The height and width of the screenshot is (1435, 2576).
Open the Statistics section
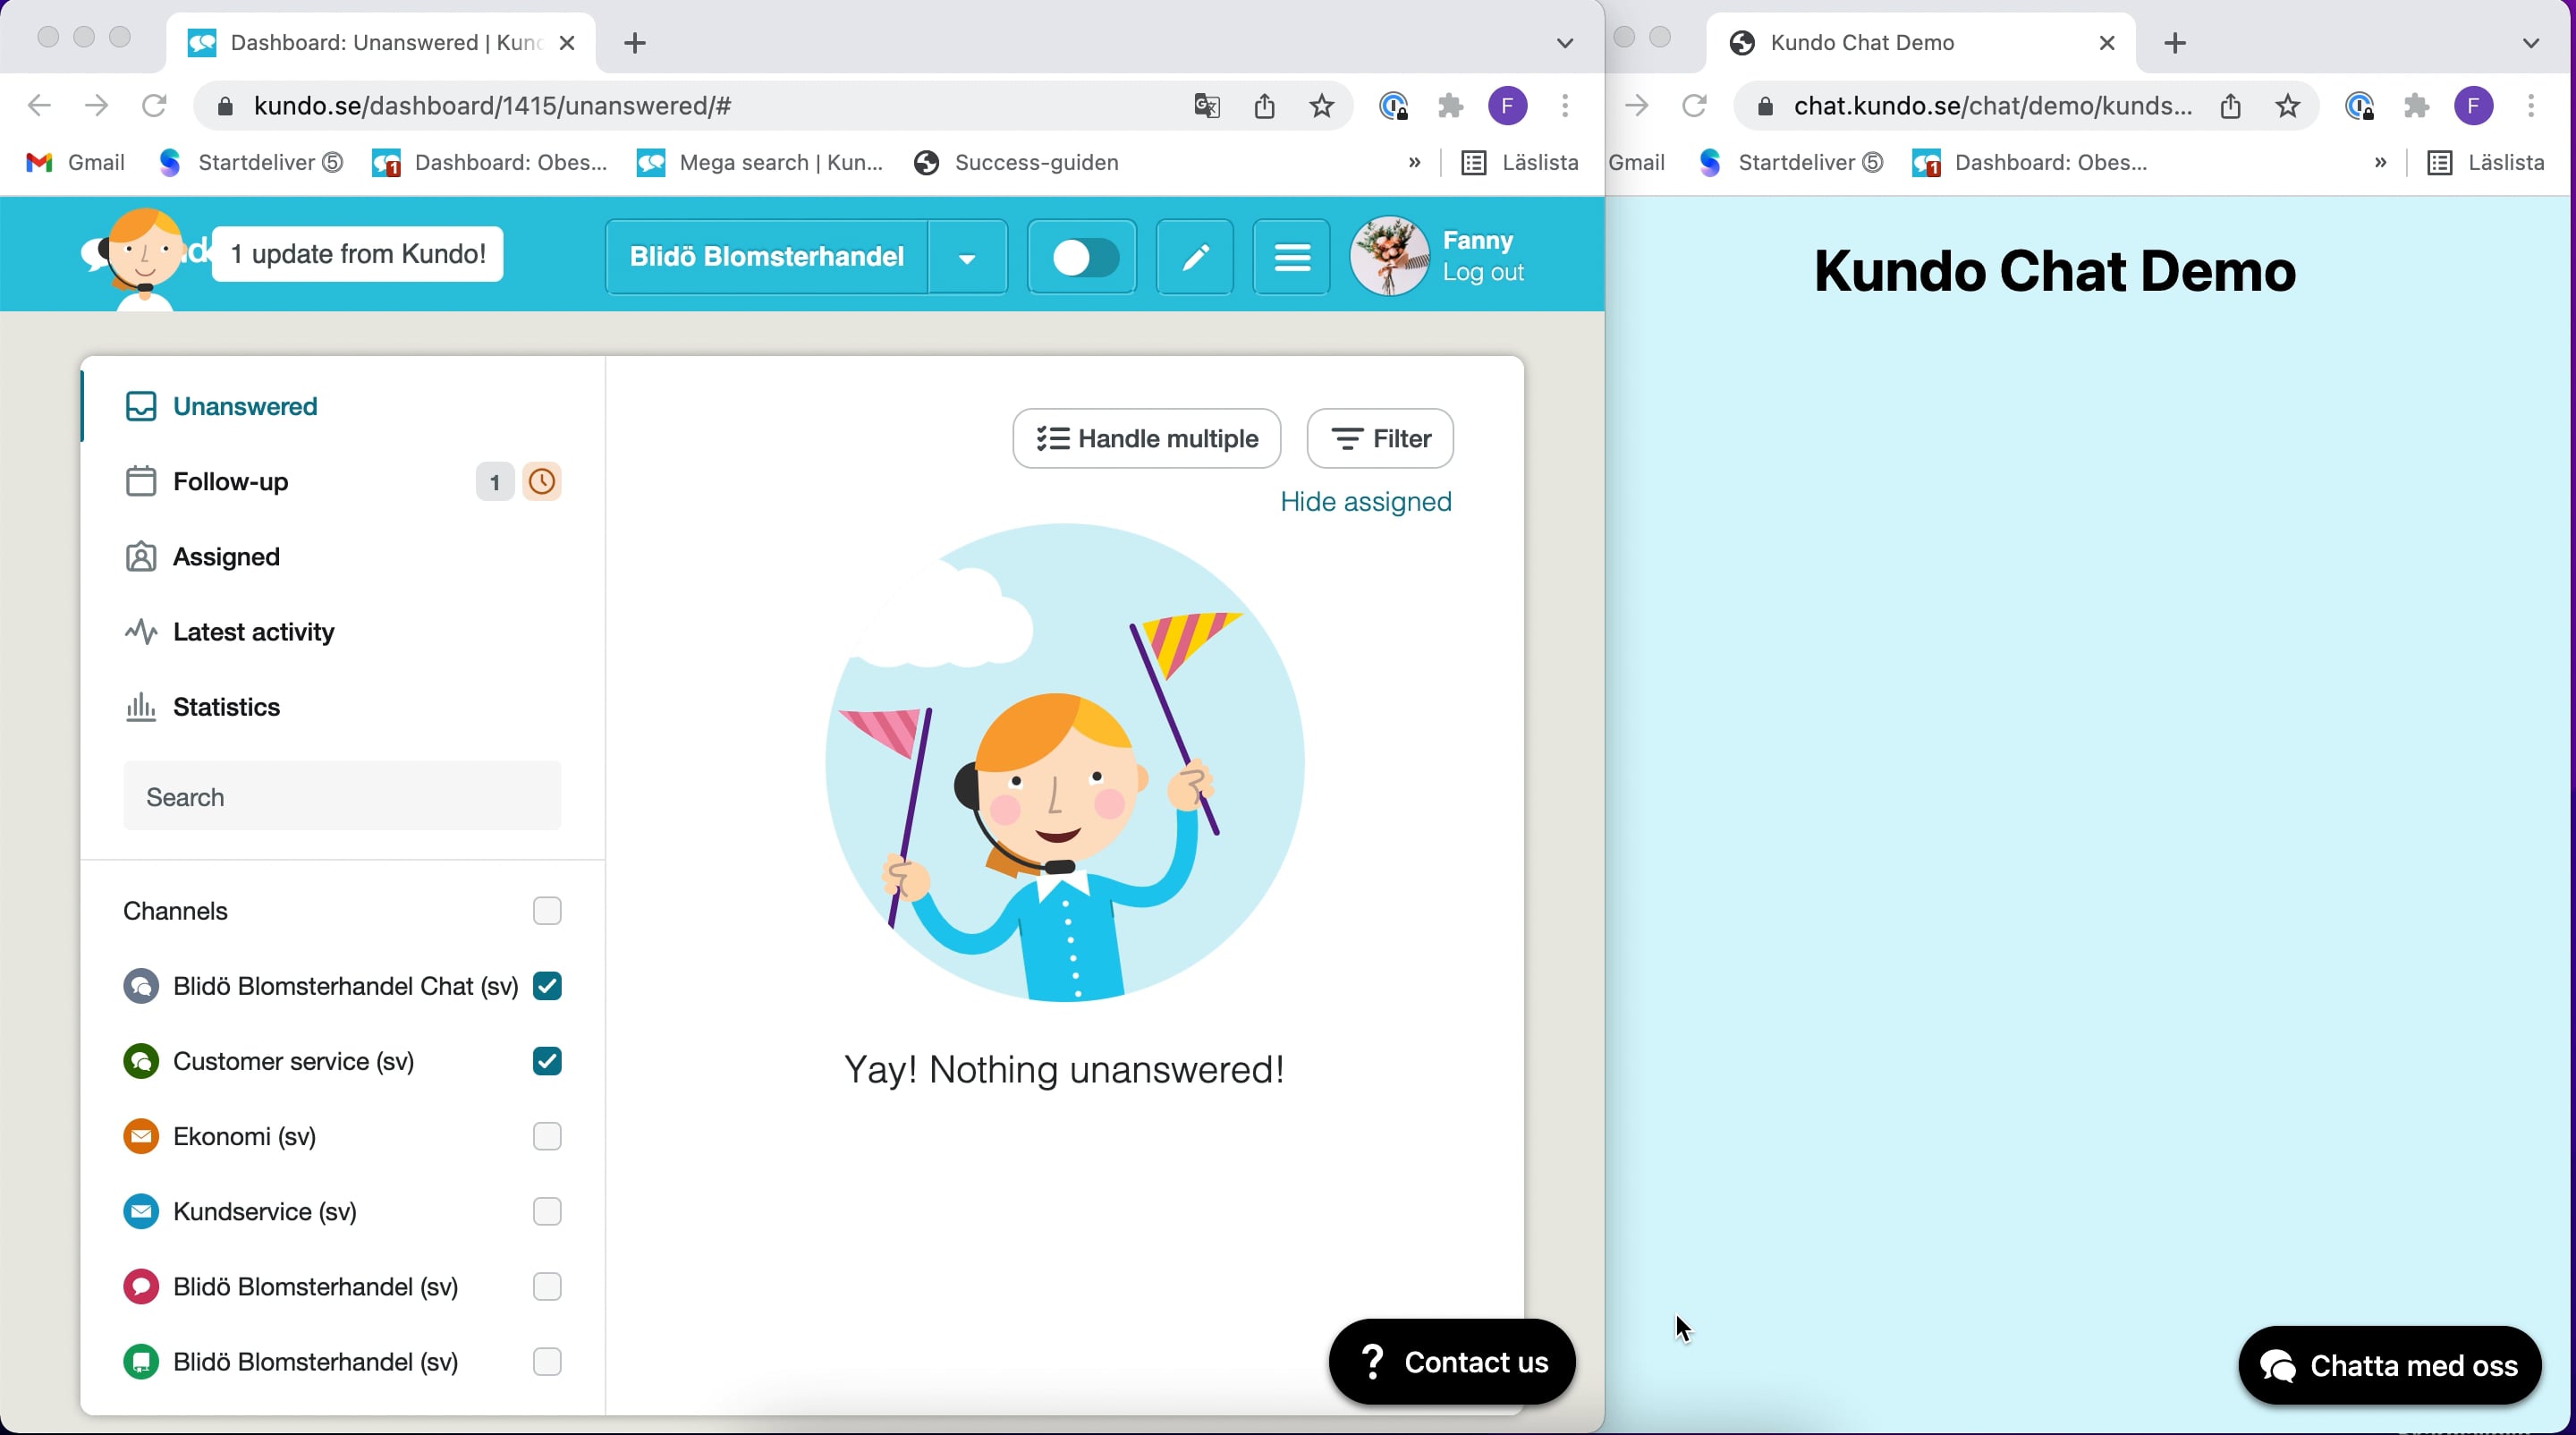[202, 706]
